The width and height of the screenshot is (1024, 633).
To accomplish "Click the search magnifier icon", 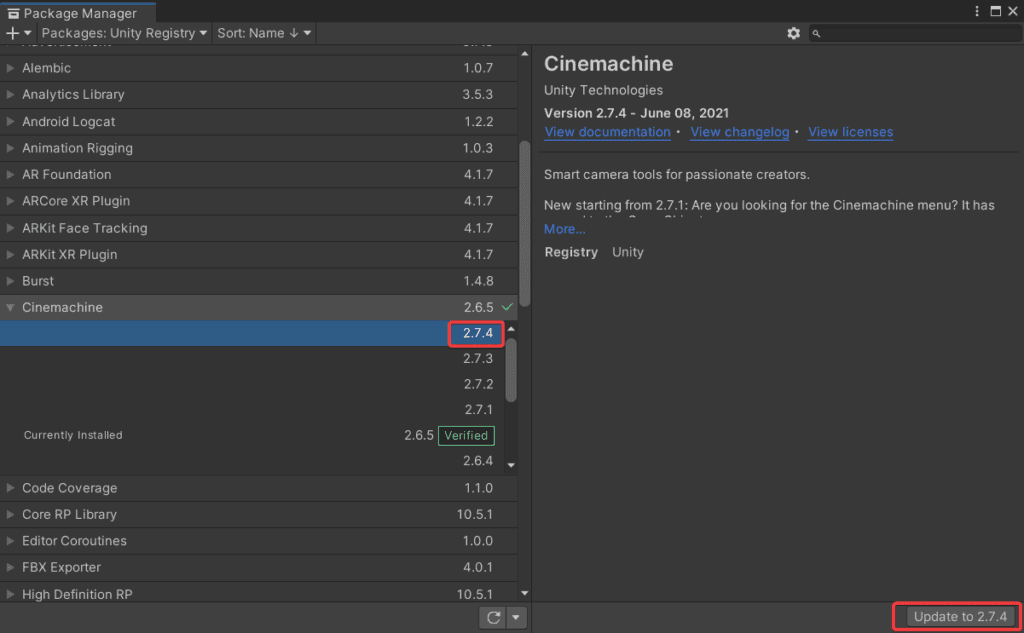I will [816, 33].
